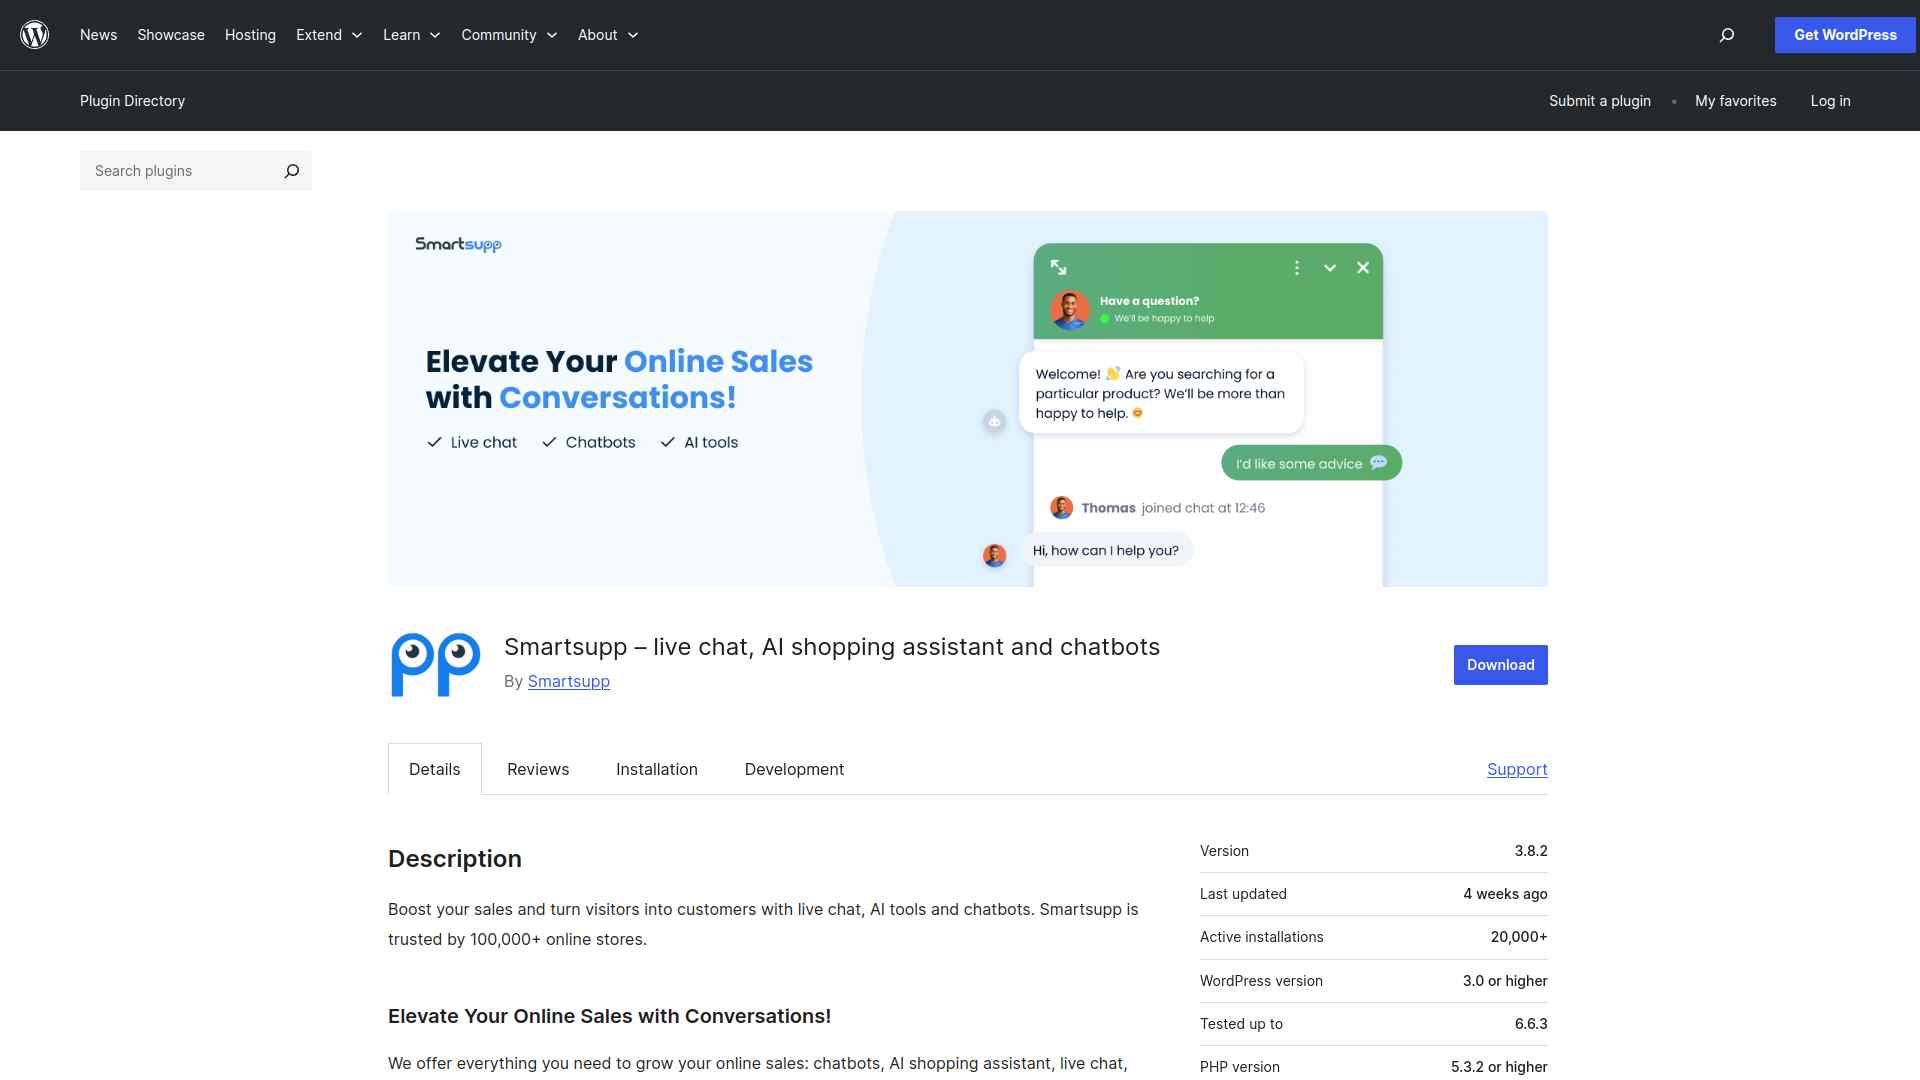Screen dimensions: 1920x1080
Task: Switch to the Reviews tab
Action: click(x=538, y=769)
